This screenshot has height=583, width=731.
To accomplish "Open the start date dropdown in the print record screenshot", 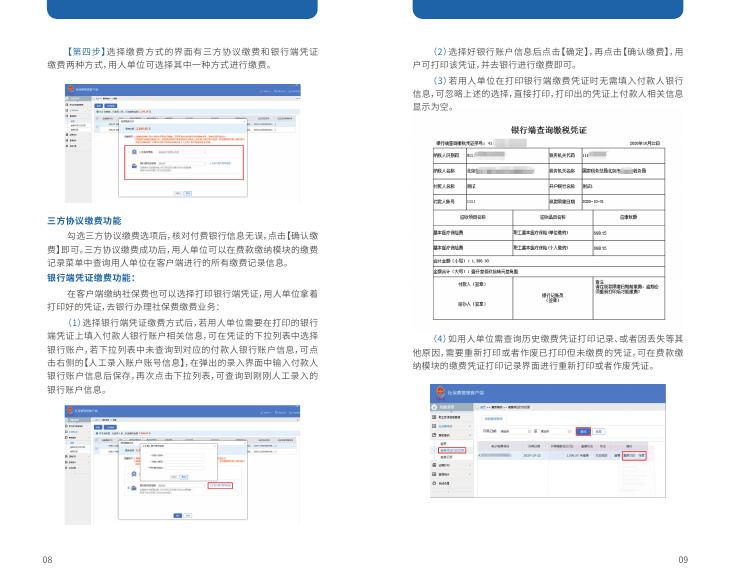I will coord(515,432).
